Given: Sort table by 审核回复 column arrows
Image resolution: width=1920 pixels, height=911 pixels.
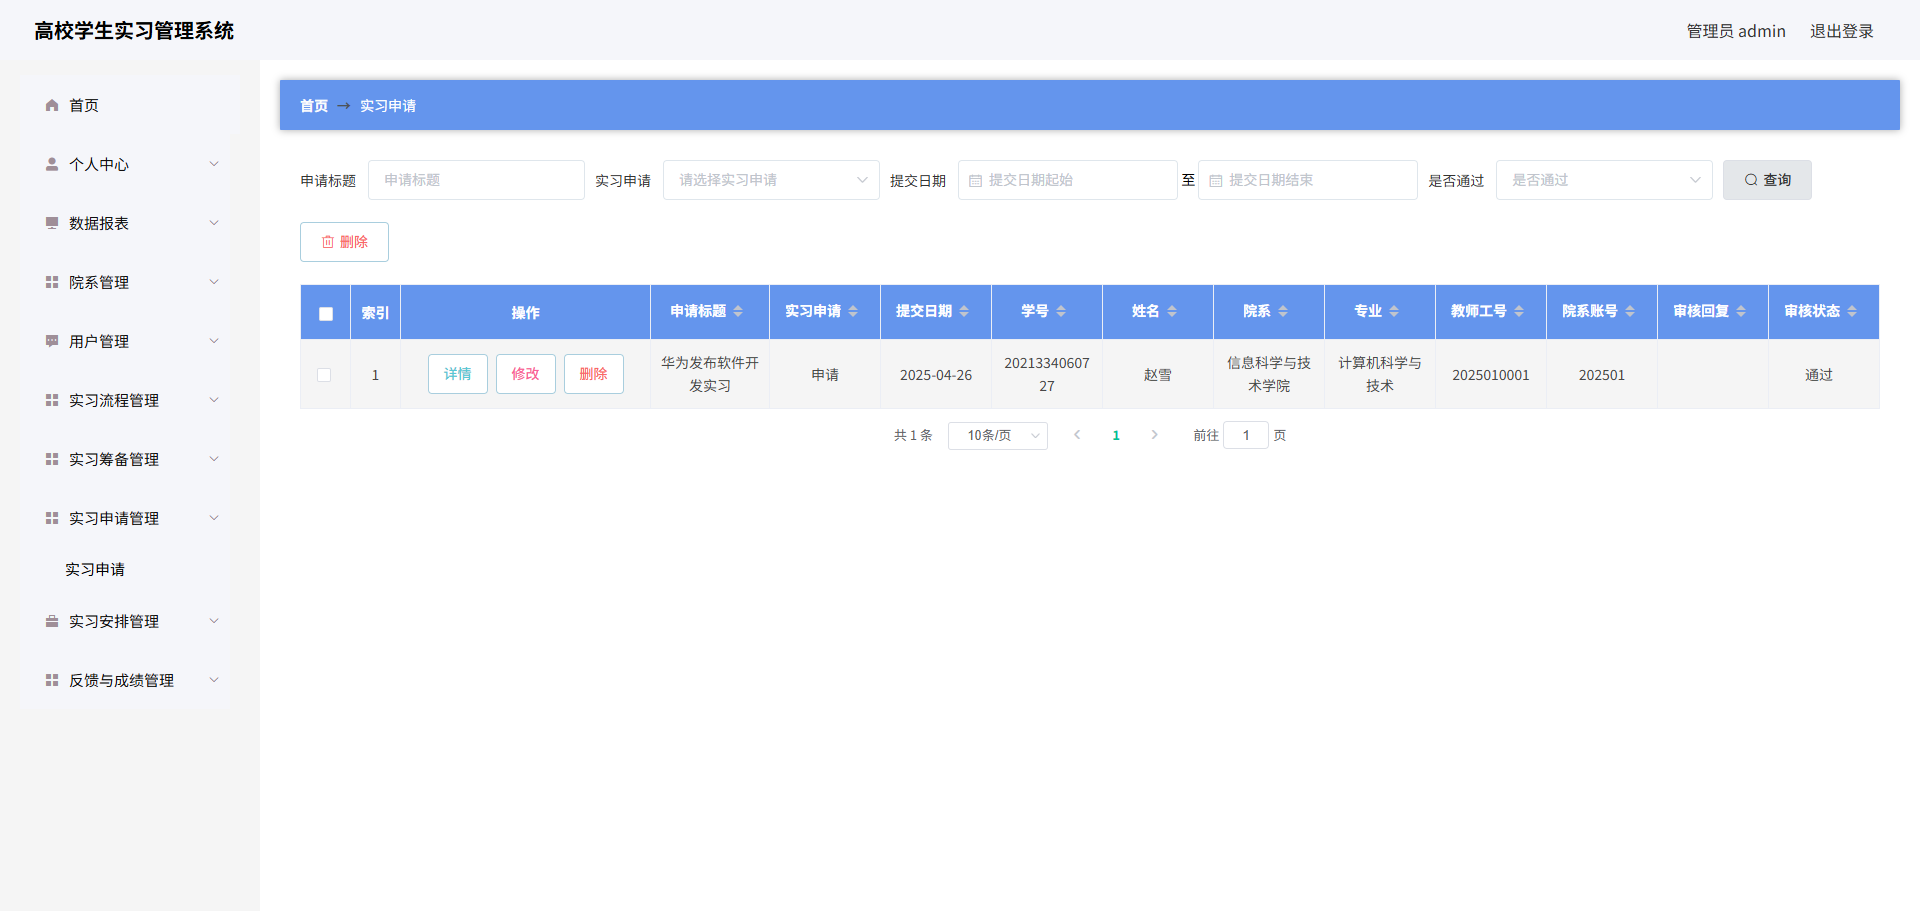Looking at the screenshot, I should pyautogui.click(x=1741, y=311).
